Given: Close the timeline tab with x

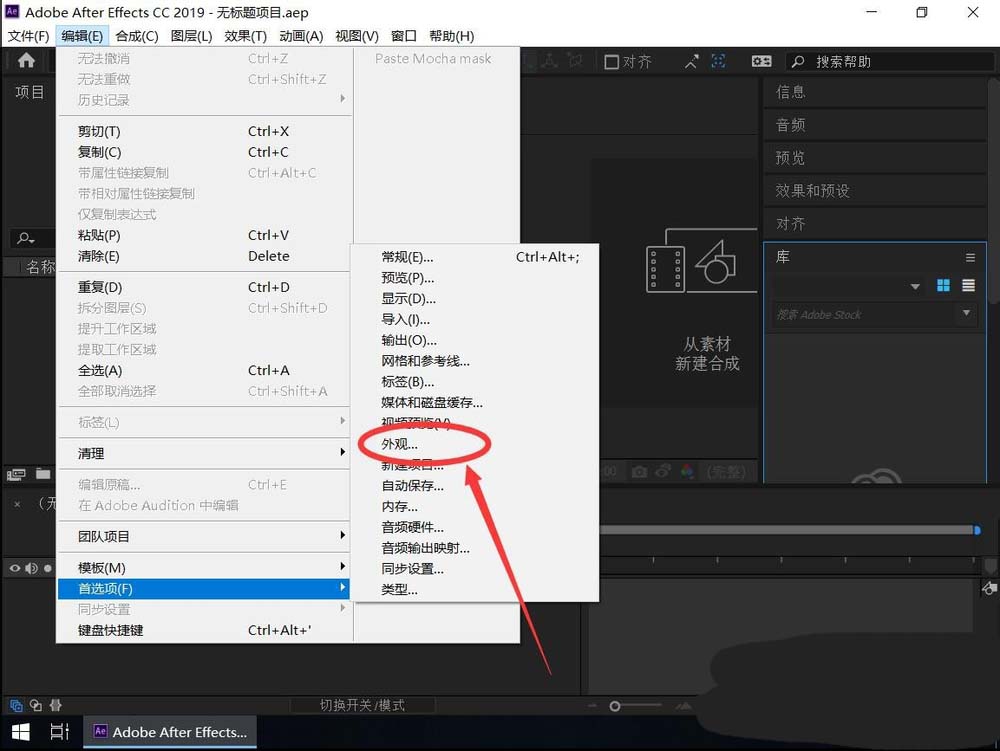Looking at the screenshot, I should pyautogui.click(x=17, y=504).
